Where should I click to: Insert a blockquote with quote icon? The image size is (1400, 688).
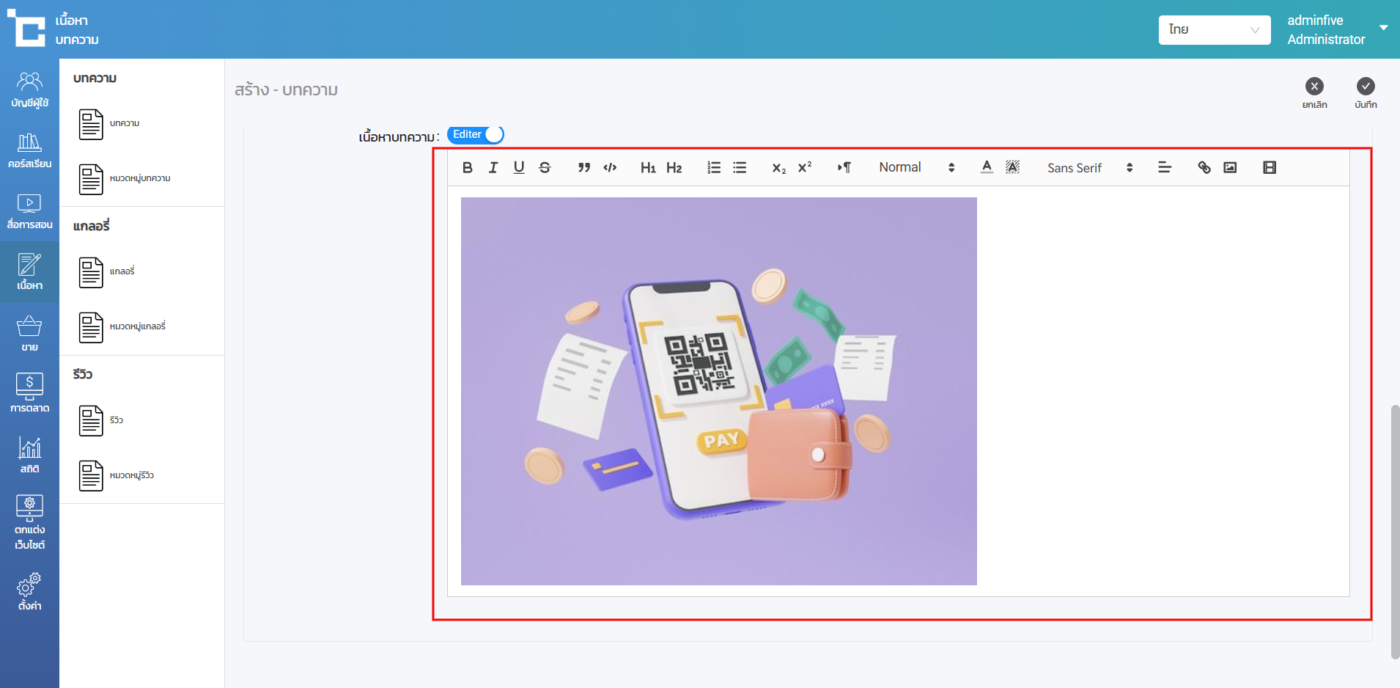584,168
